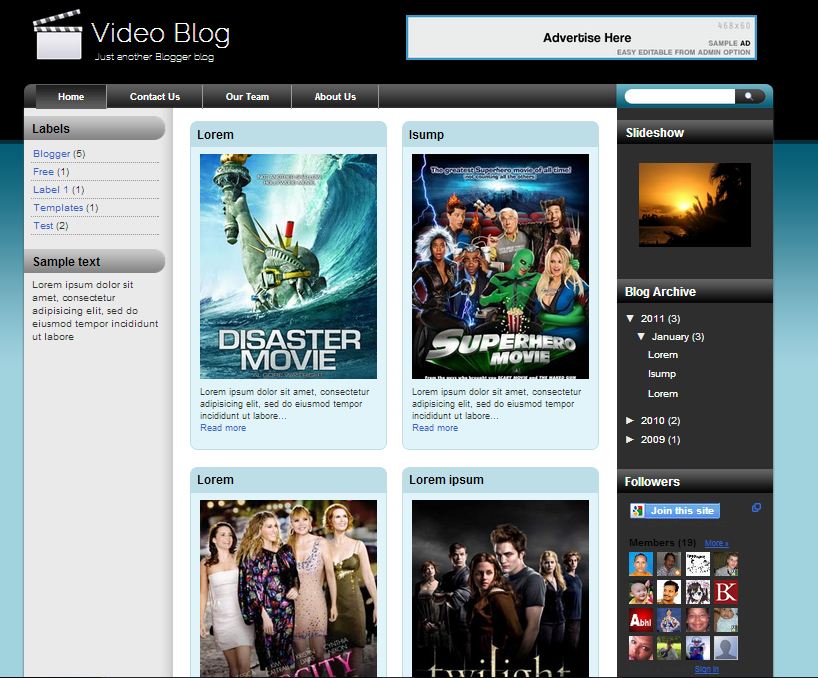Image resolution: width=818 pixels, height=678 pixels.
Task: Collapse the 2011 archive year
Action: (x=630, y=318)
